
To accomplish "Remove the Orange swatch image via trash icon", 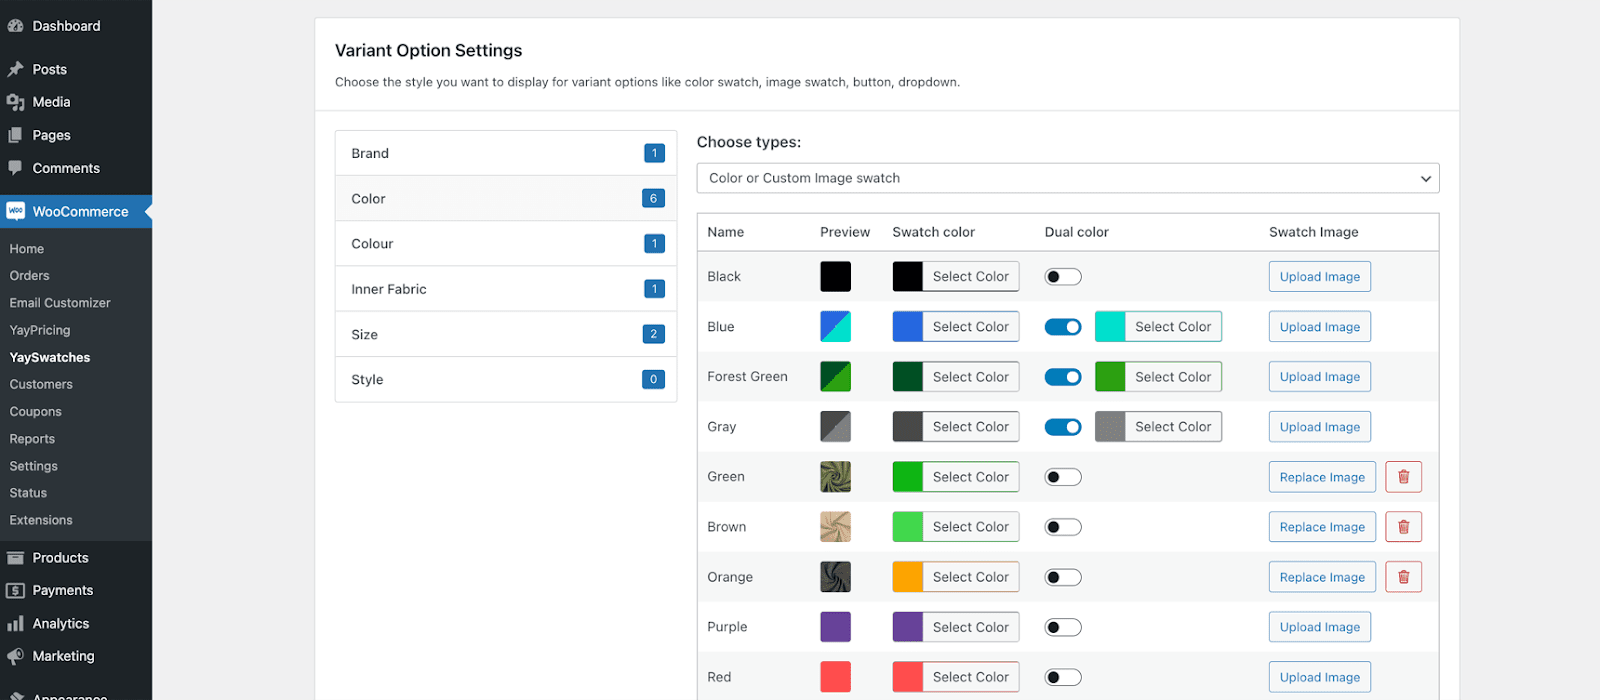I will 1403,577.
